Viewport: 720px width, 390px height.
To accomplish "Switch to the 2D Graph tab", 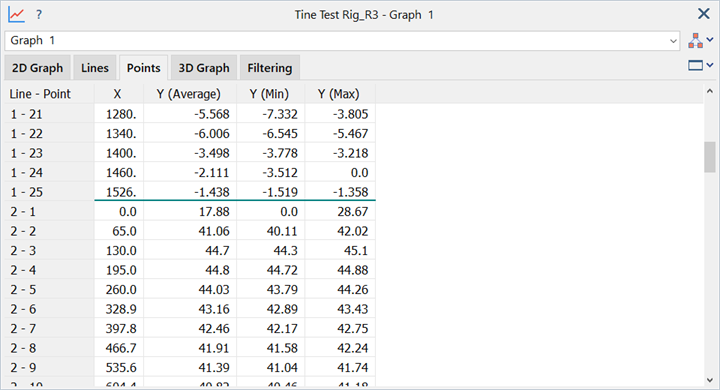I will coord(37,68).
